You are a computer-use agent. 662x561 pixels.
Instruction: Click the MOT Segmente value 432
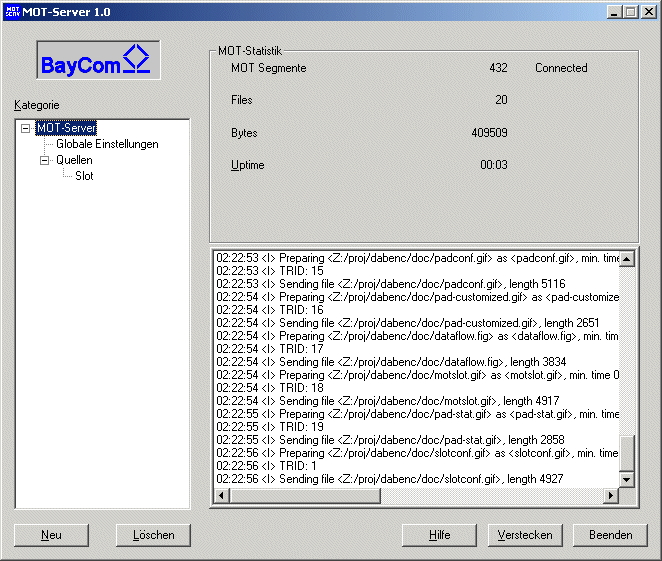click(x=498, y=68)
